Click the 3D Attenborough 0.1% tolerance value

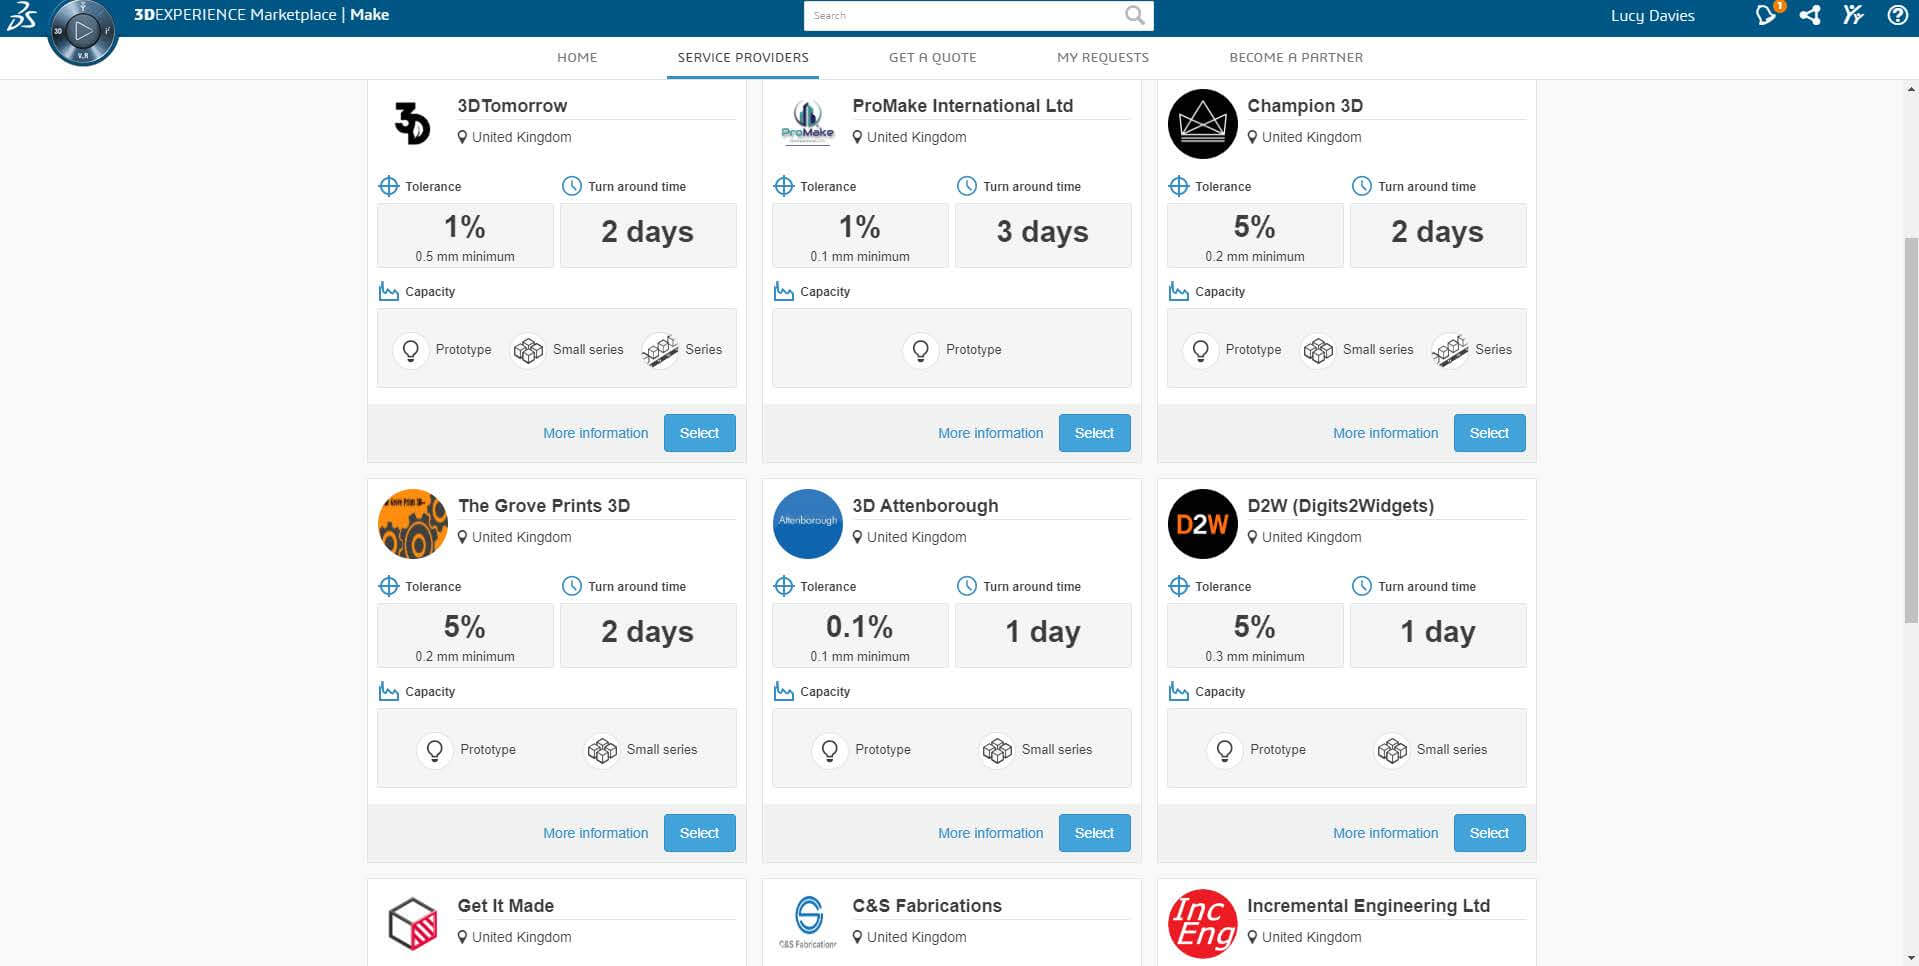point(860,627)
